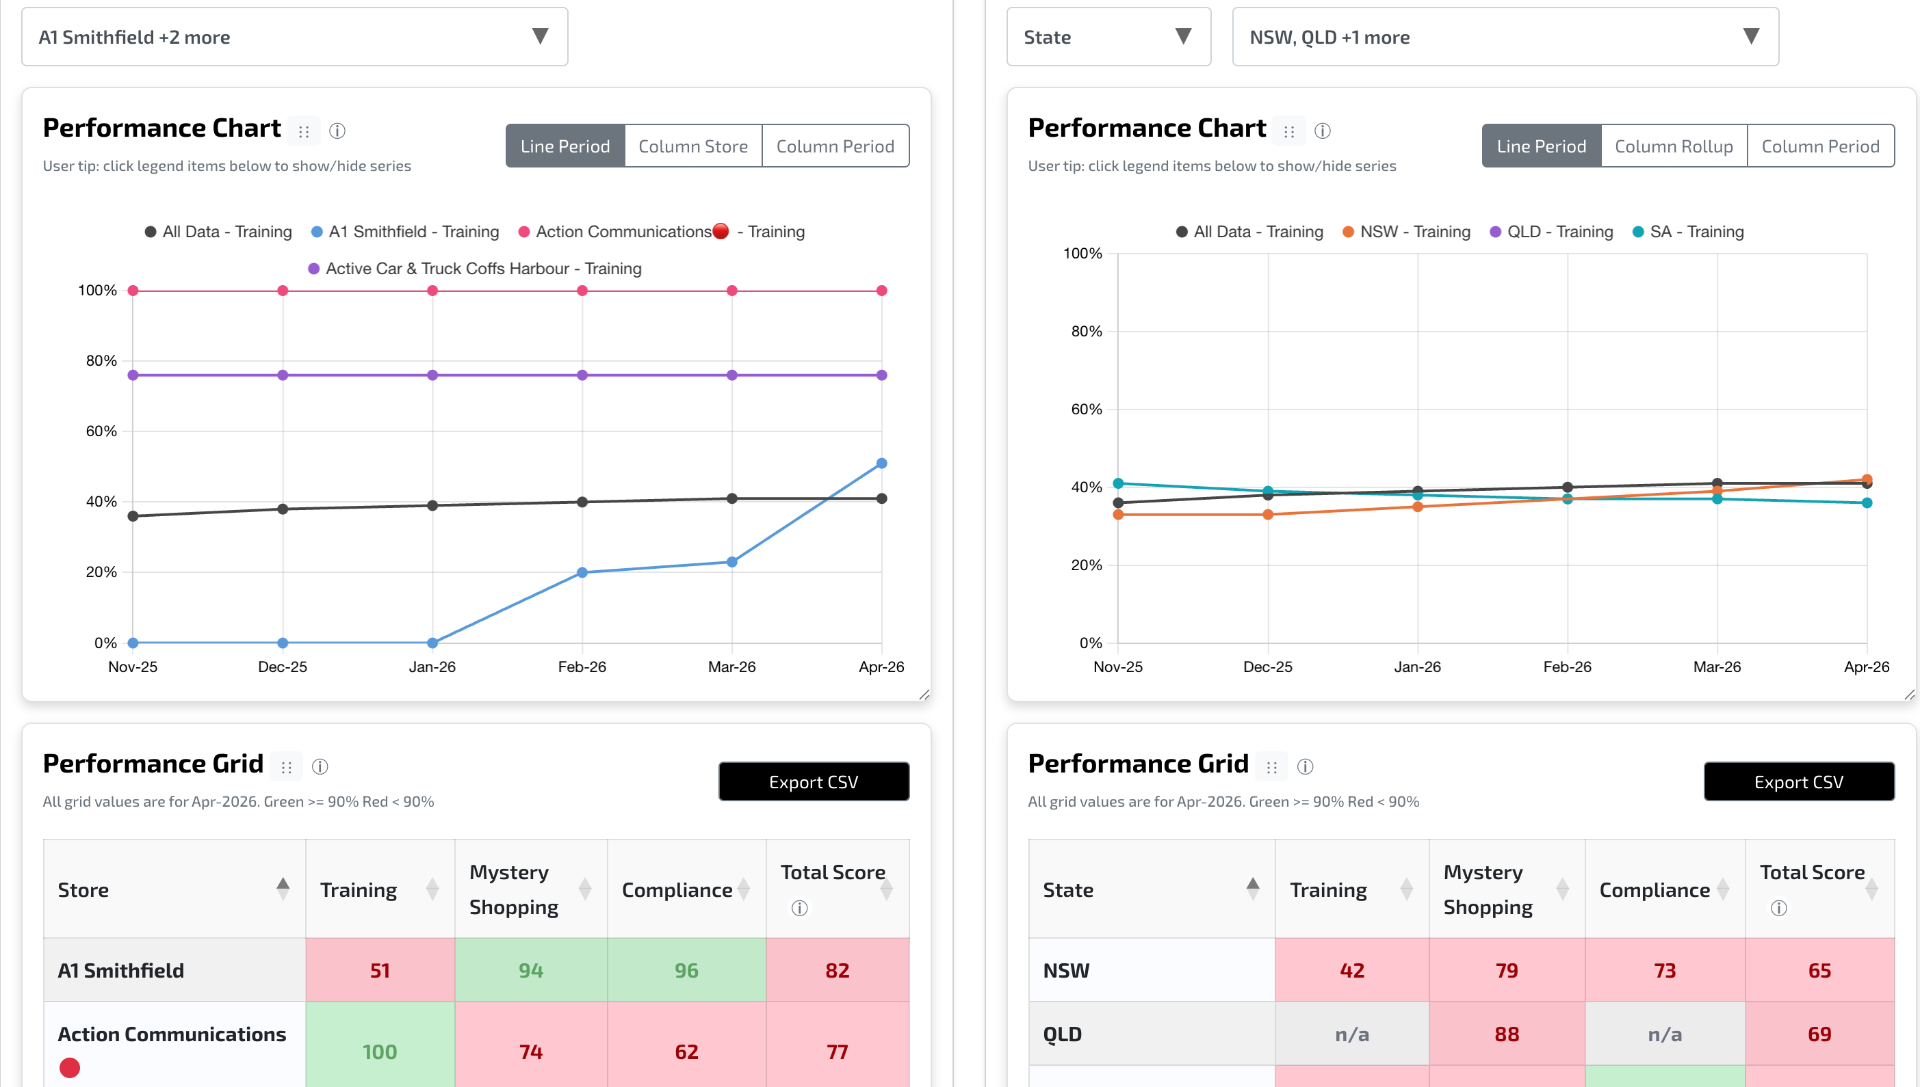1920x1087 pixels.
Task: Open info icon next to left Performance Grid
Action: tap(320, 767)
